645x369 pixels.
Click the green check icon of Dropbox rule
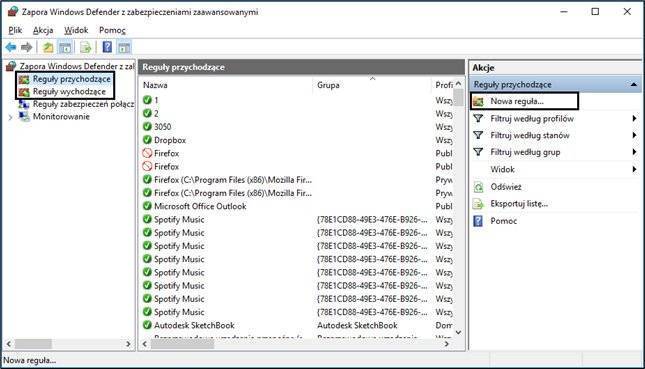pos(147,140)
